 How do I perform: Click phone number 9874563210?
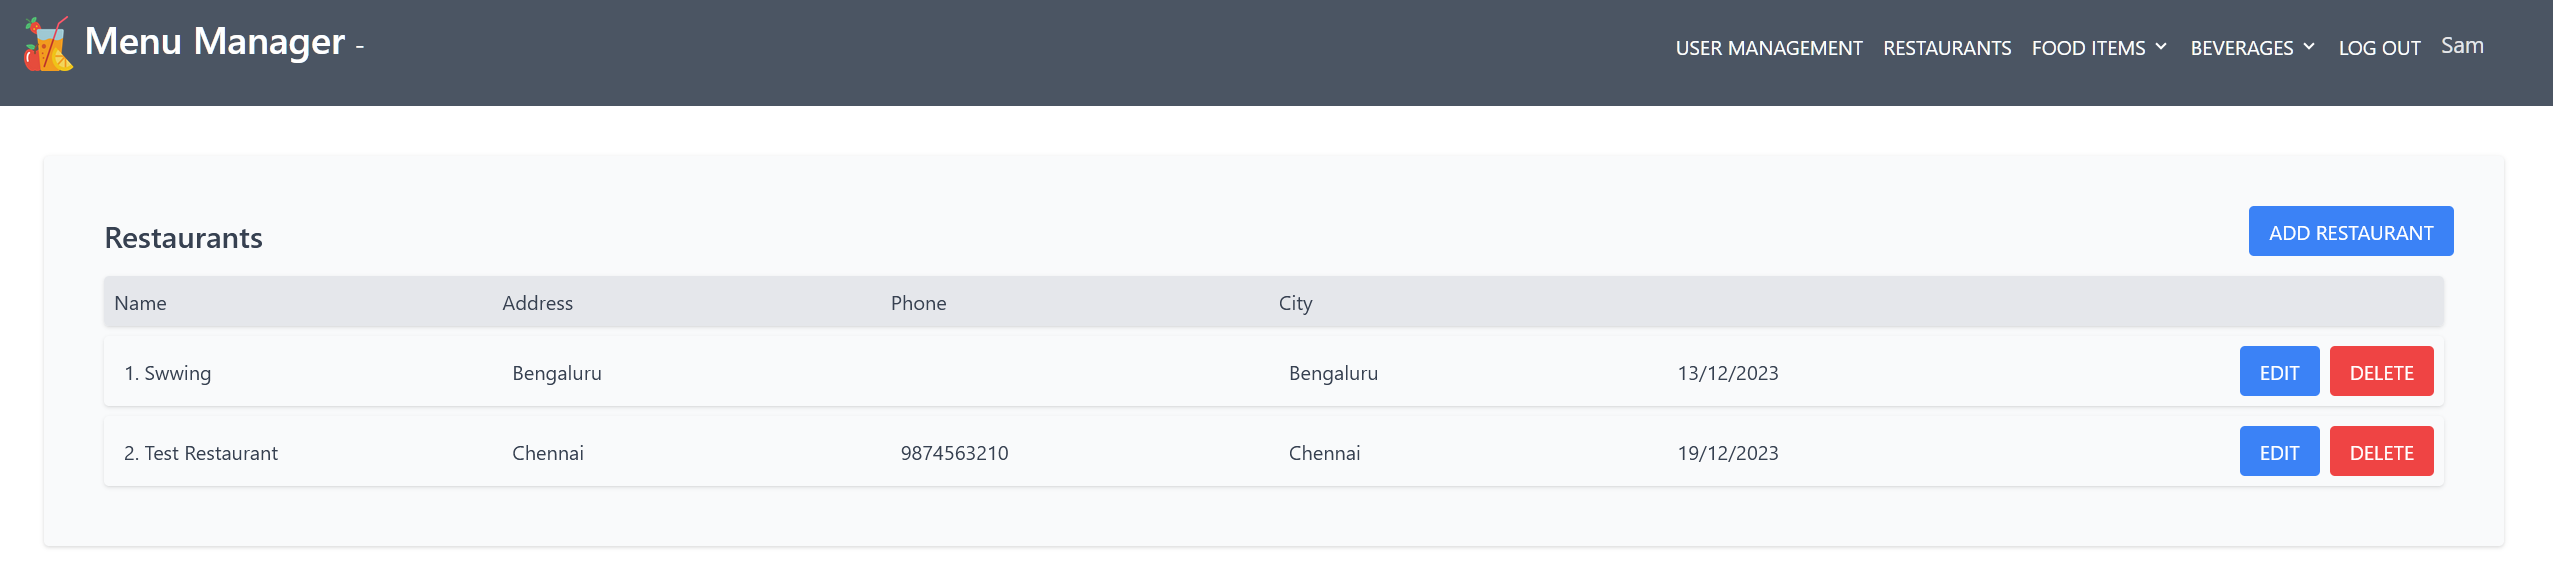click(954, 453)
